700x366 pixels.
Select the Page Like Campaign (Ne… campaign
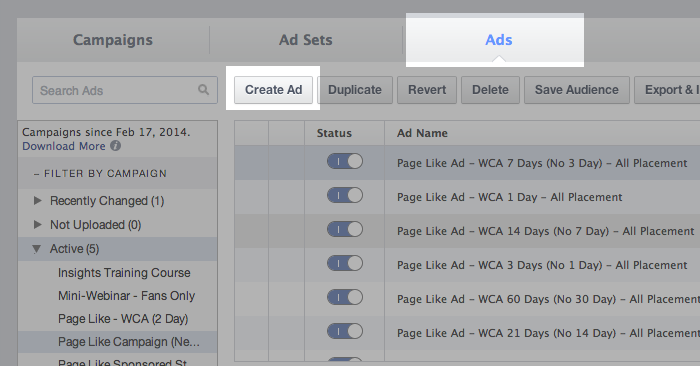117,342
